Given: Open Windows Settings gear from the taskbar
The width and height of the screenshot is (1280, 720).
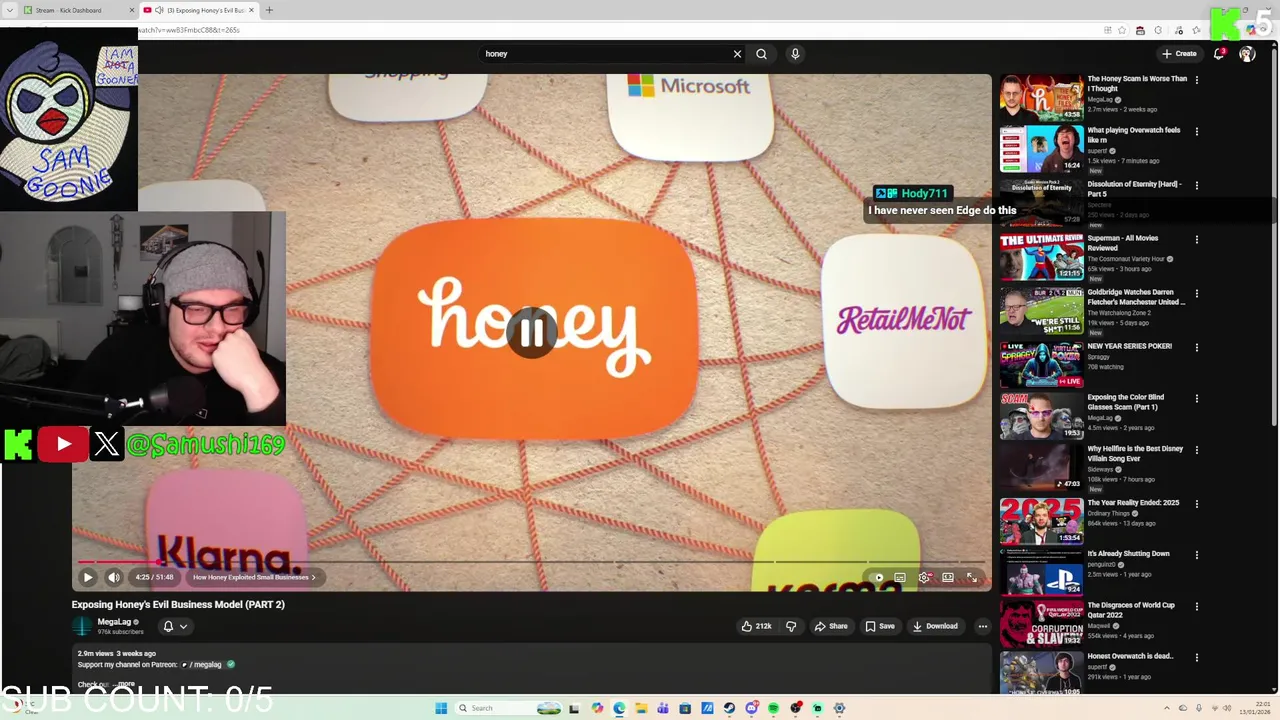Looking at the screenshot, I should point(839,708).
